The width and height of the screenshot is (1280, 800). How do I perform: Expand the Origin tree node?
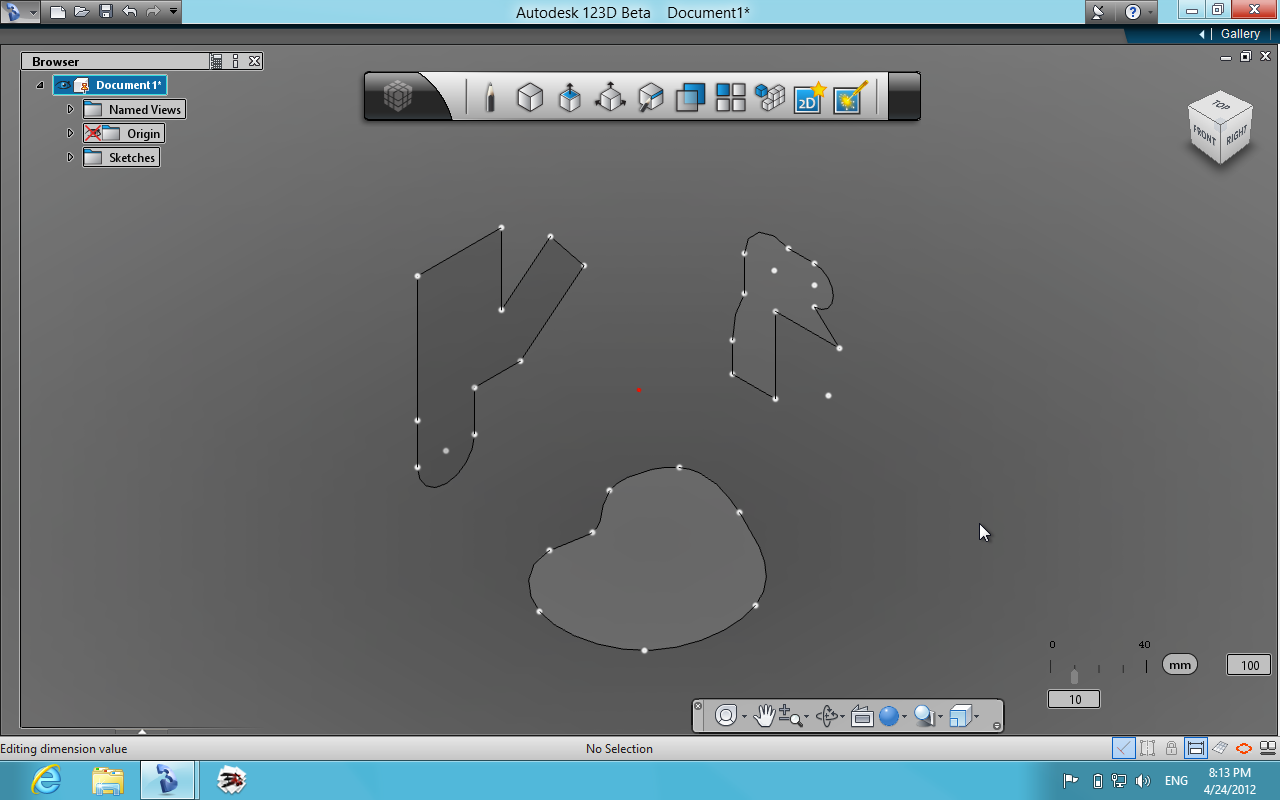[x=69, y=133]
